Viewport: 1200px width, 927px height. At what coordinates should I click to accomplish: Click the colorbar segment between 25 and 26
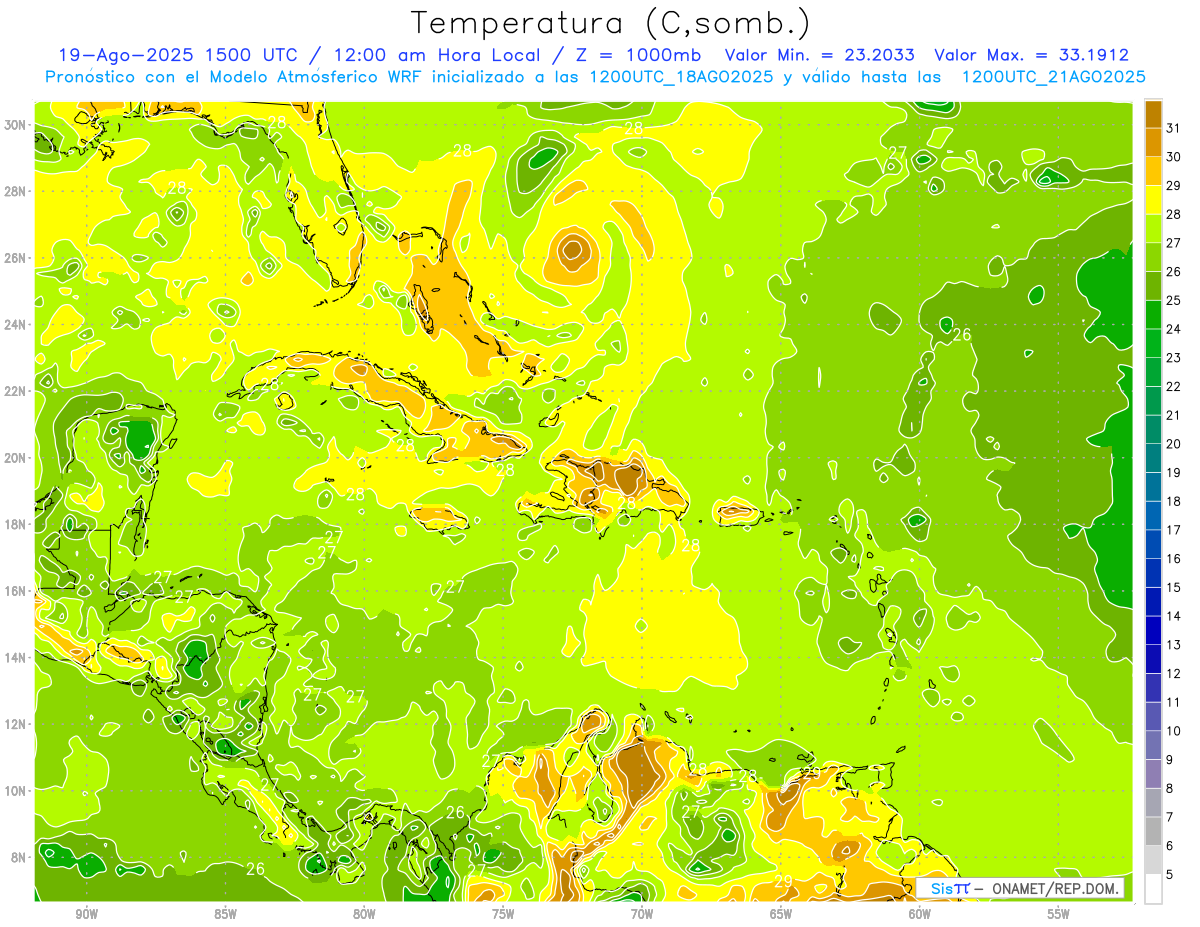1153,286
